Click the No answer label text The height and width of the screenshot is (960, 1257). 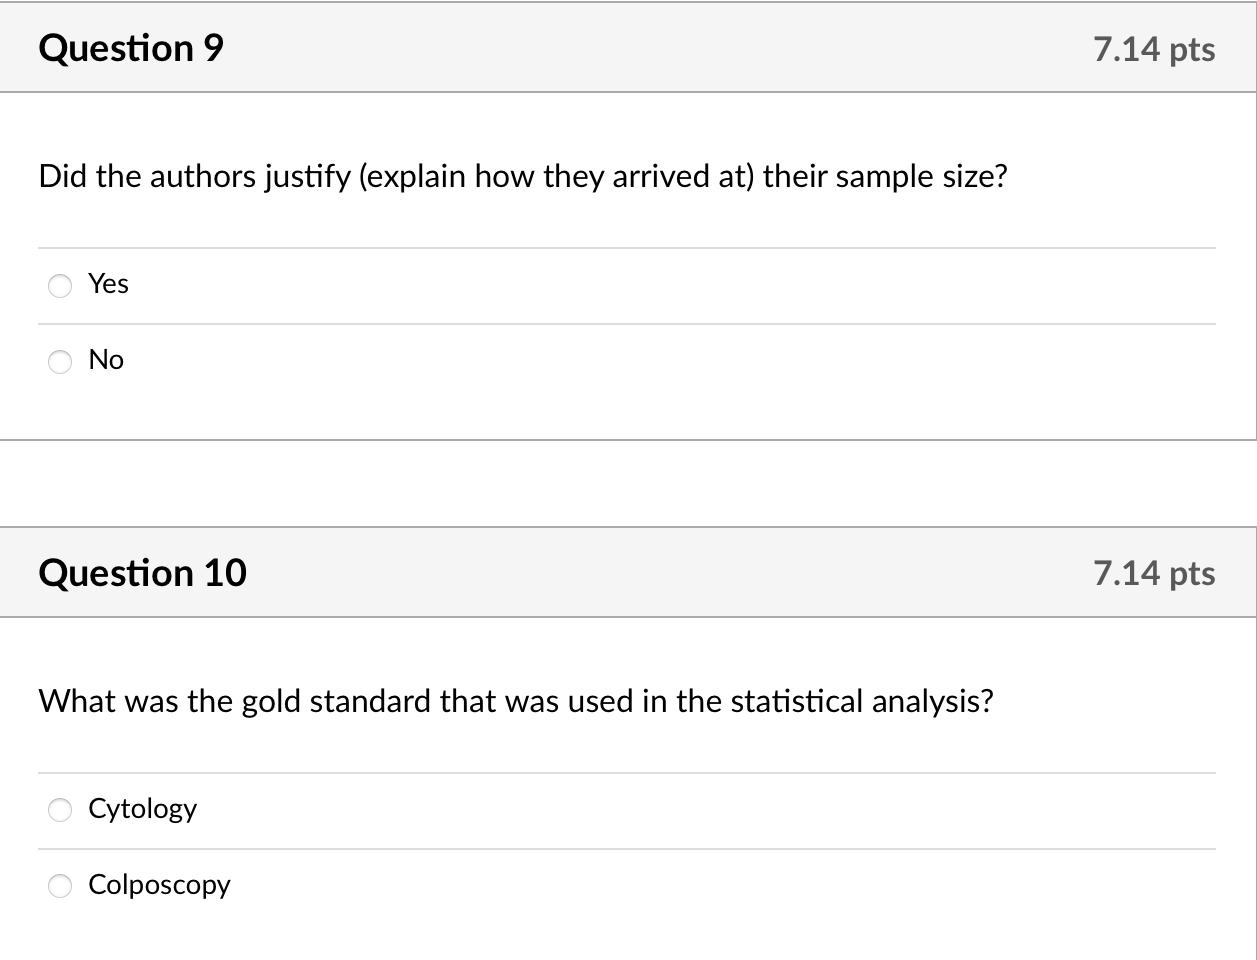click(x=106, y=360)
